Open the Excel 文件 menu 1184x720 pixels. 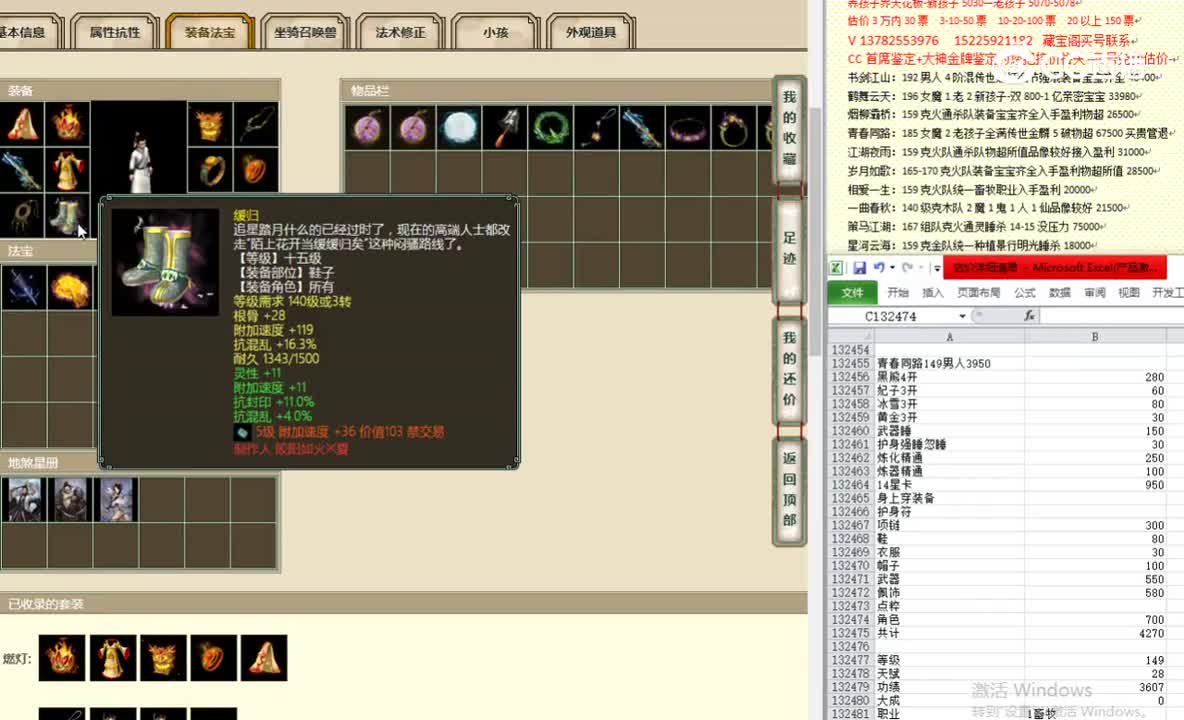[x=853, y=293]
